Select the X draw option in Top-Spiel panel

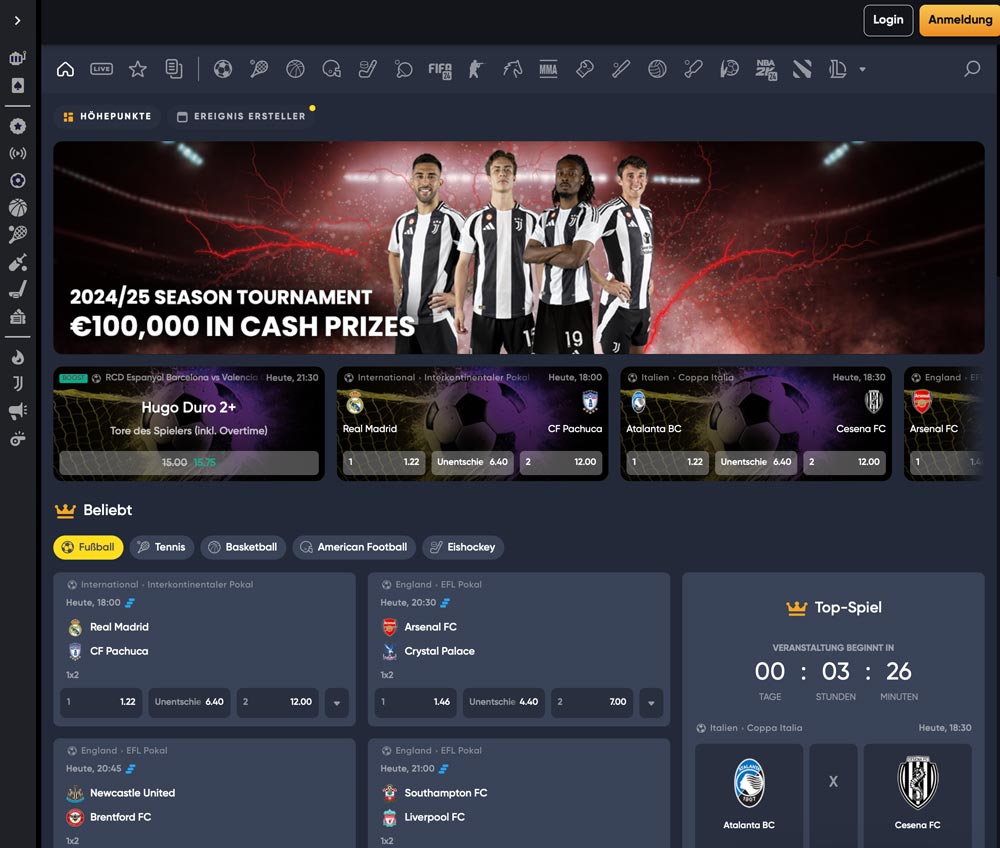click(834, 796)
